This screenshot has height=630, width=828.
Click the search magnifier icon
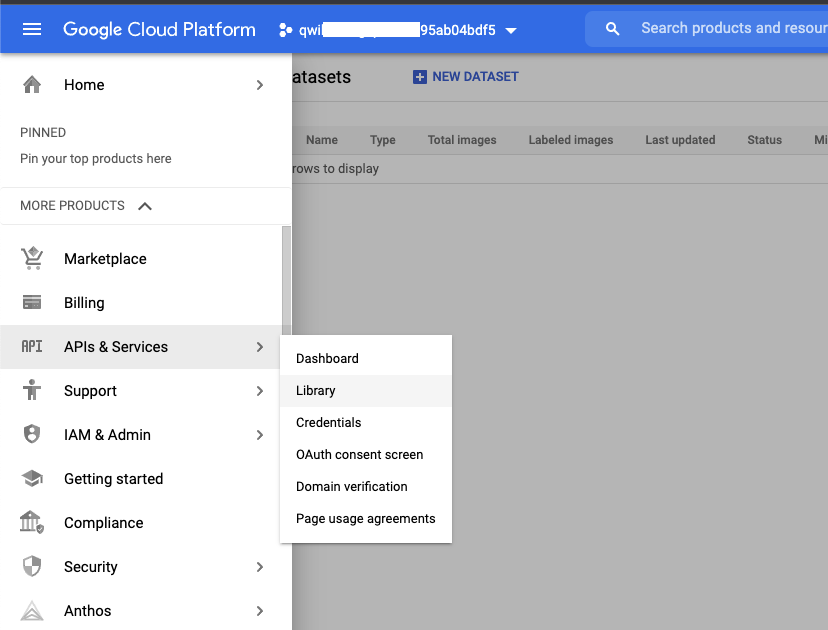click(612, 29)
